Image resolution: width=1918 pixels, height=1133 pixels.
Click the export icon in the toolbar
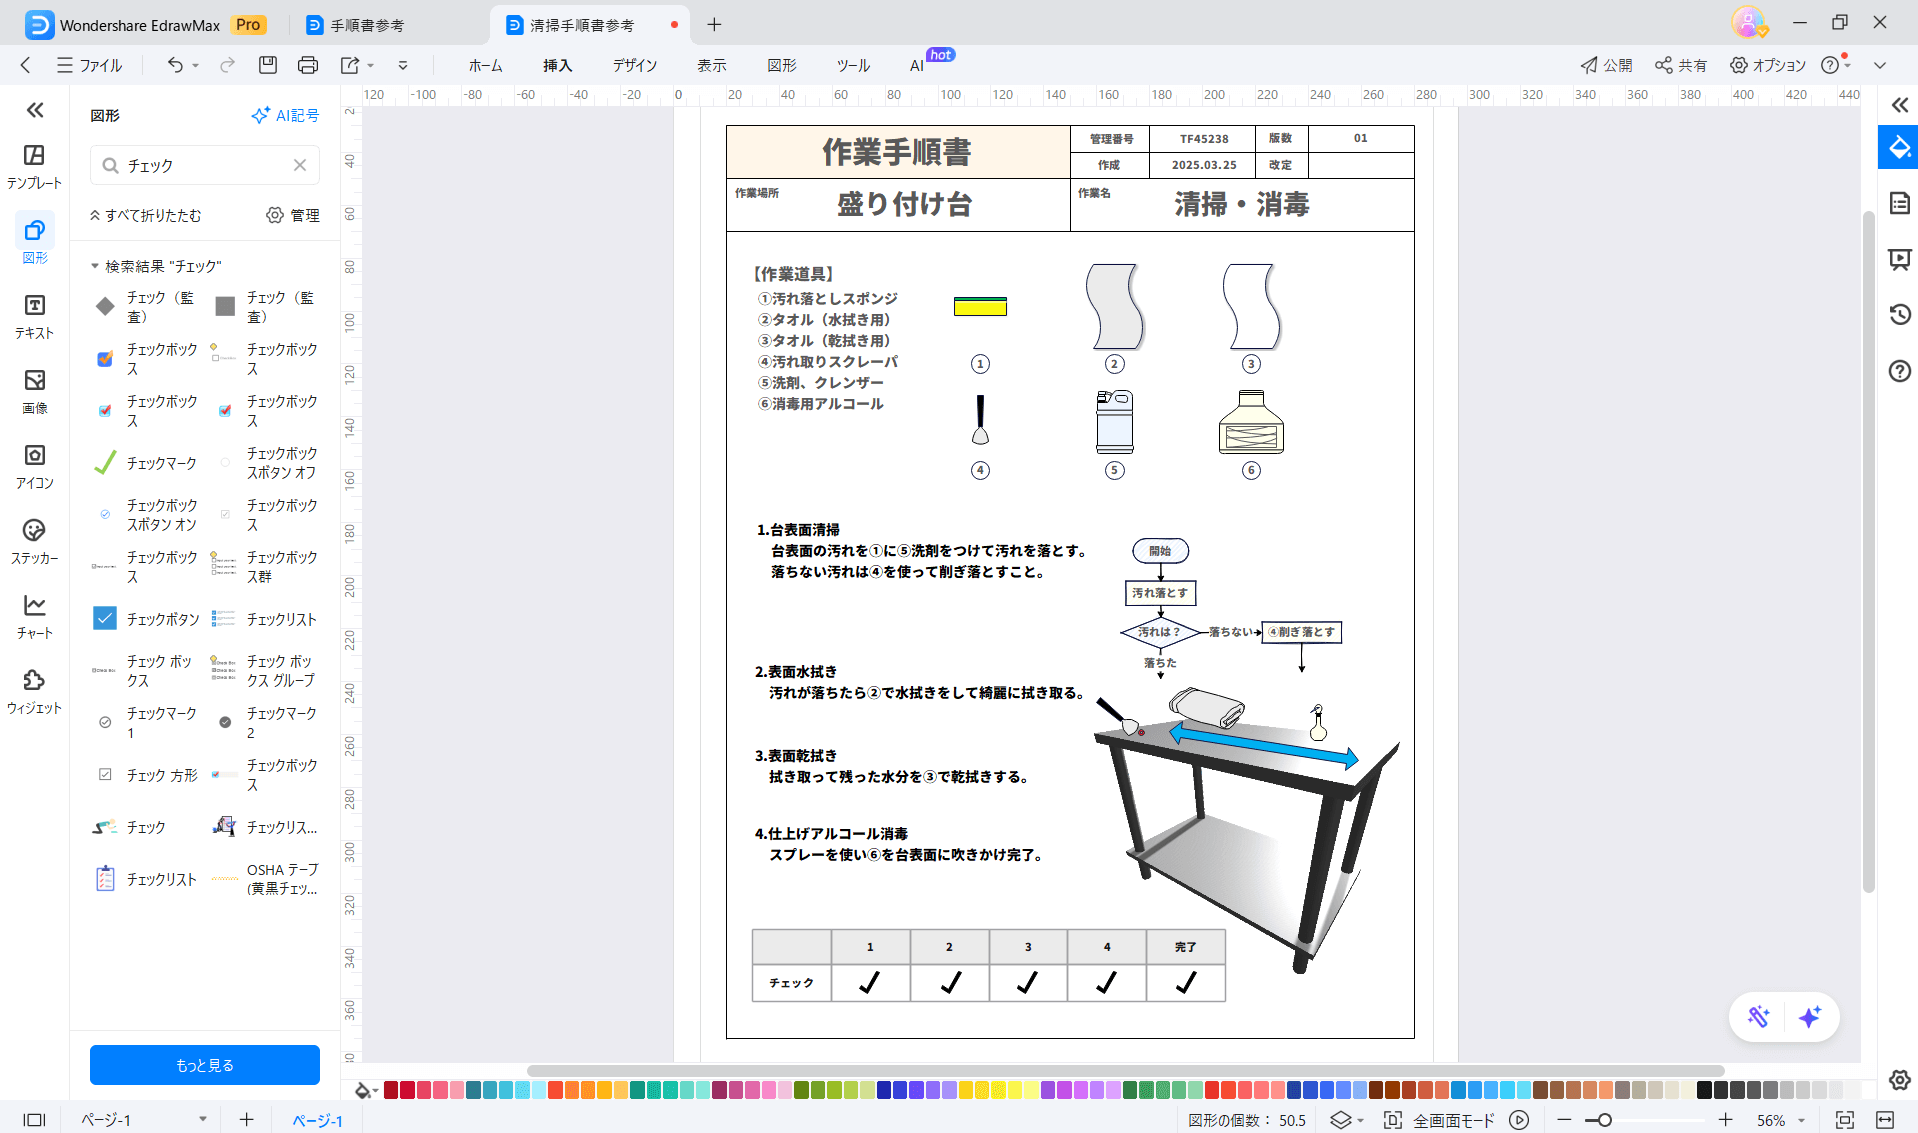pyautogui.click(x=350, y=65)
